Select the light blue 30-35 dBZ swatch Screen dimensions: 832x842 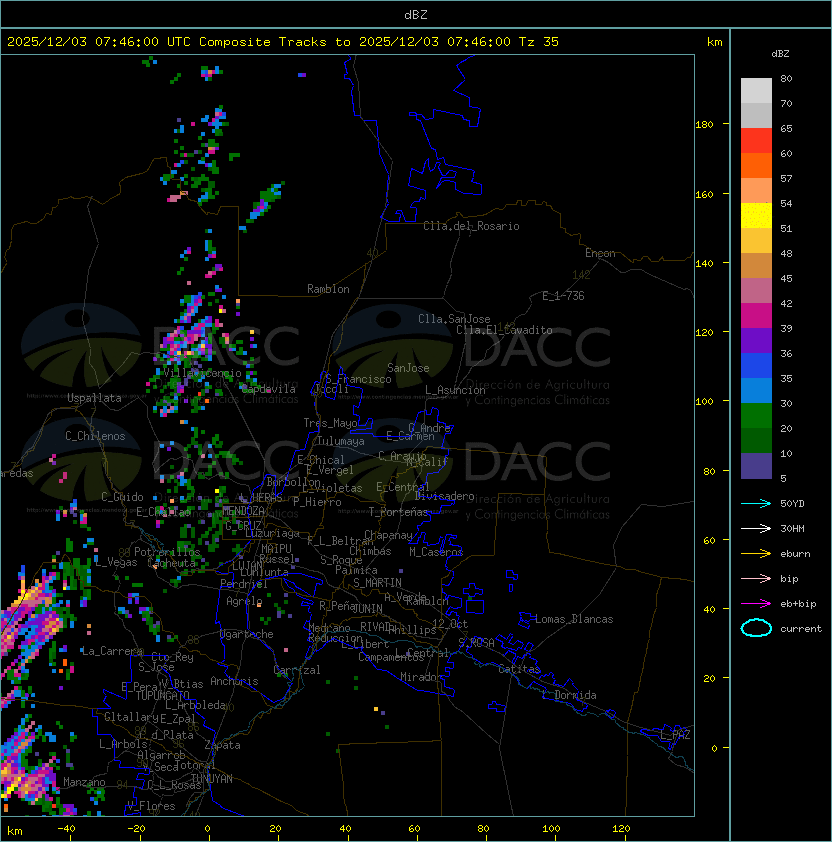[756, 390]
